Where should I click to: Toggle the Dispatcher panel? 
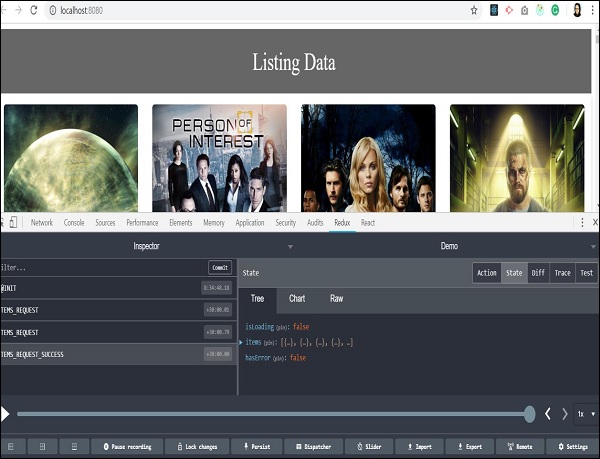[x=313, y=446]
